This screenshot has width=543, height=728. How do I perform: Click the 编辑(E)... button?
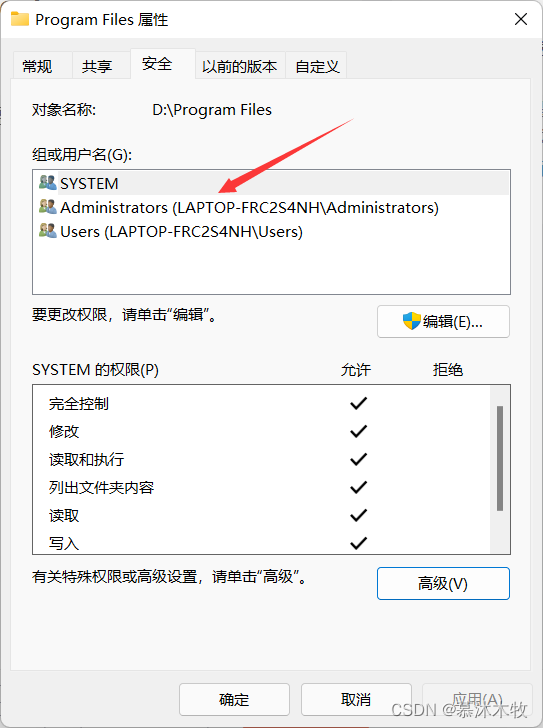(x=443, y=321)
